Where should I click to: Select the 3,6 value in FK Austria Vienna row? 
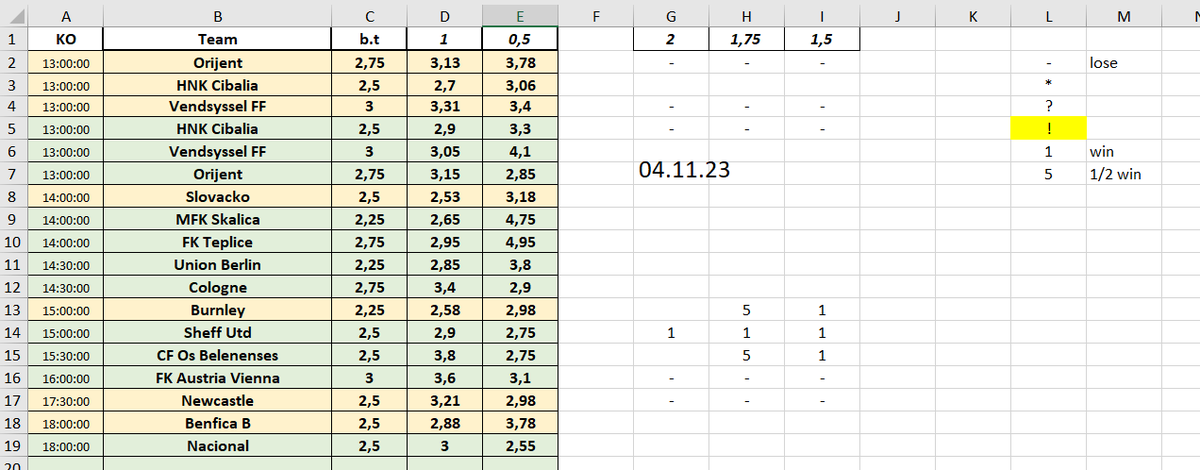[445, 377]
